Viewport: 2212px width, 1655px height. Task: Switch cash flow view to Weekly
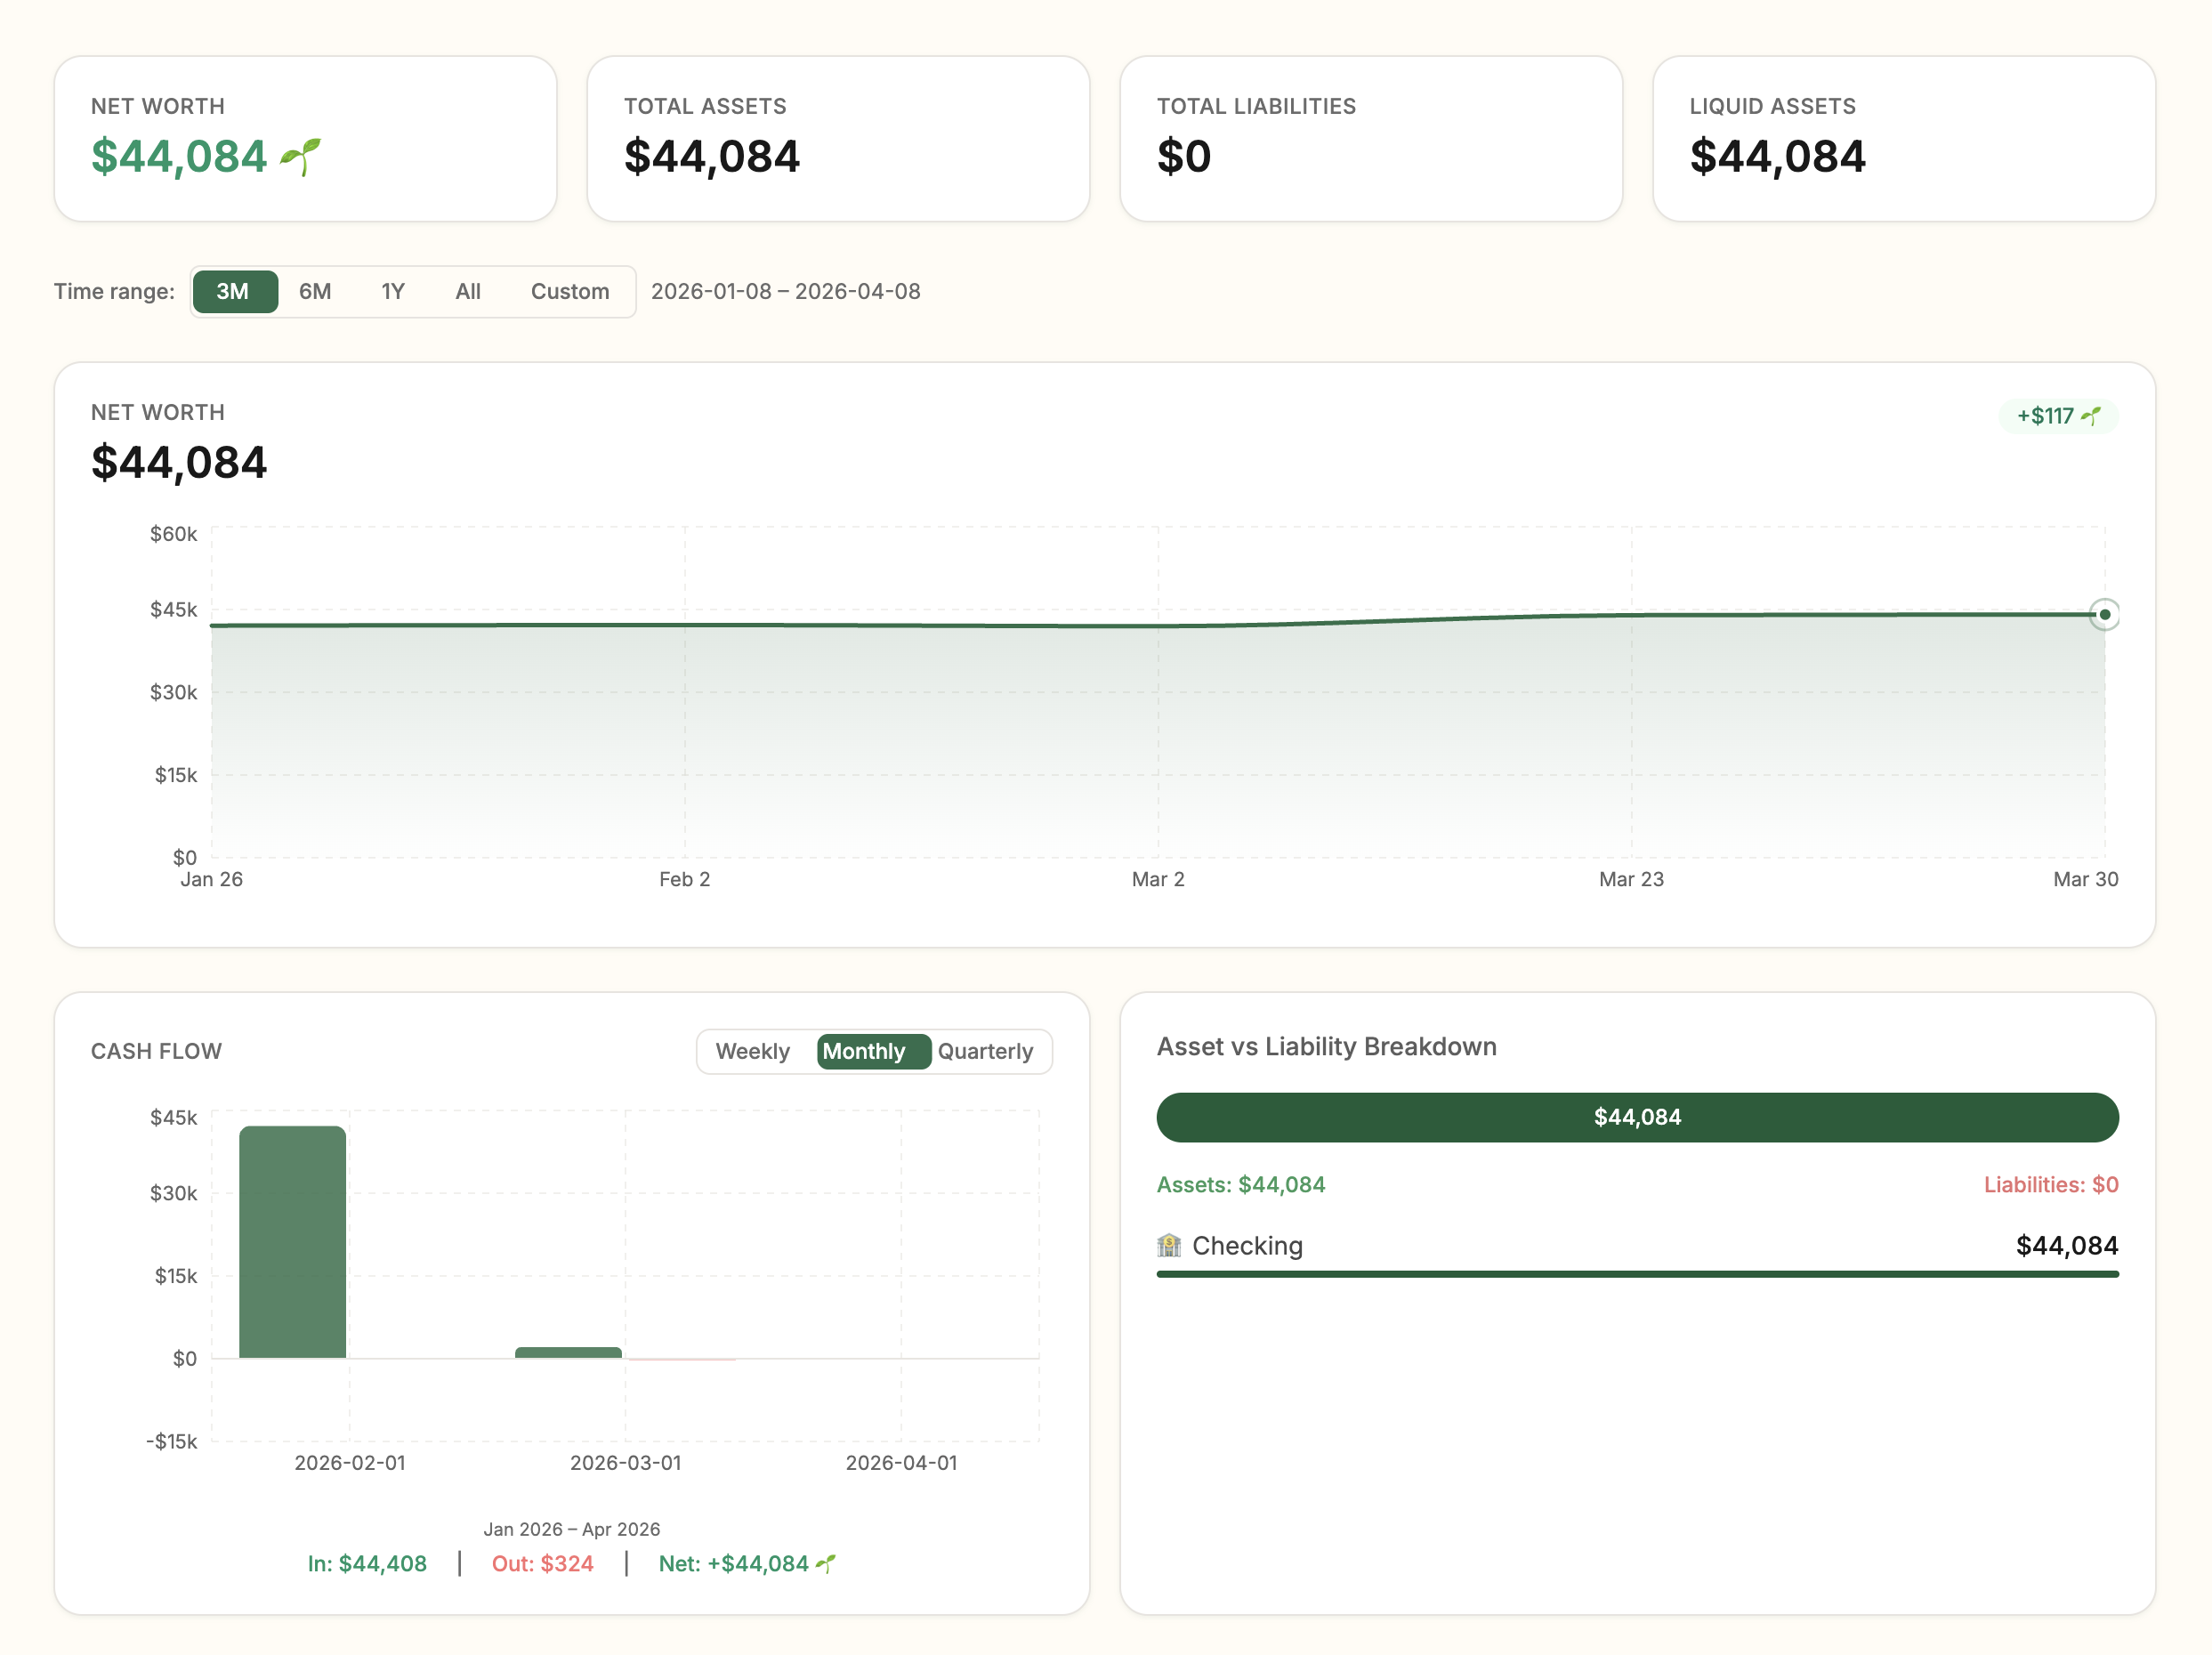click(752, 1051)
